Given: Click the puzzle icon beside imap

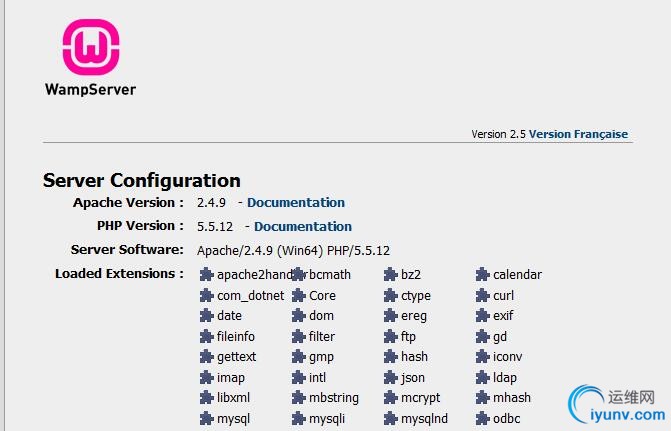Looking at the screenshot, I should click(x=207, y=377).
